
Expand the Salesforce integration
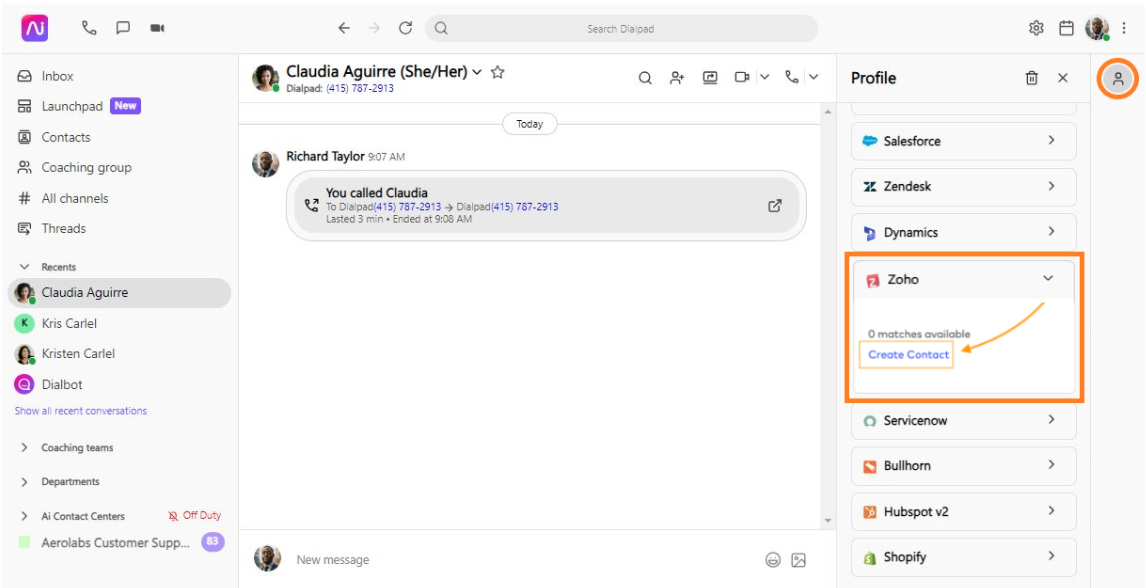click(x=964, y=141)
